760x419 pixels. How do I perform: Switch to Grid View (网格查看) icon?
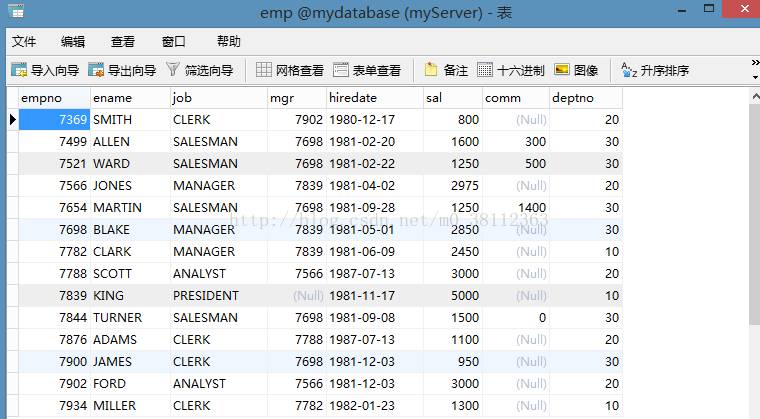pyautogui.click(x=264, y=70)
